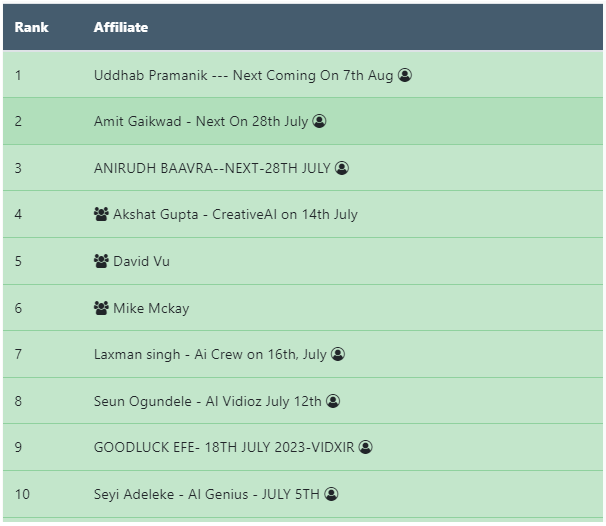The image size is (606, 526).
Task: Click the group icon before Akshat Gupta
Action: pyautogui.click(x=101, y=214)
